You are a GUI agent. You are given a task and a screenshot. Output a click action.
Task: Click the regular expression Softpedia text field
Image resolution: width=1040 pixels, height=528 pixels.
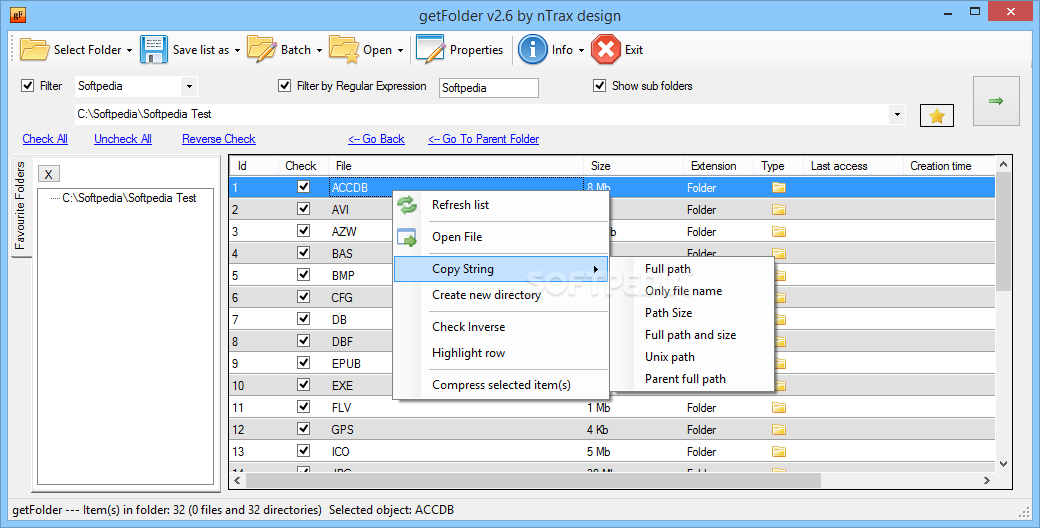489,88
